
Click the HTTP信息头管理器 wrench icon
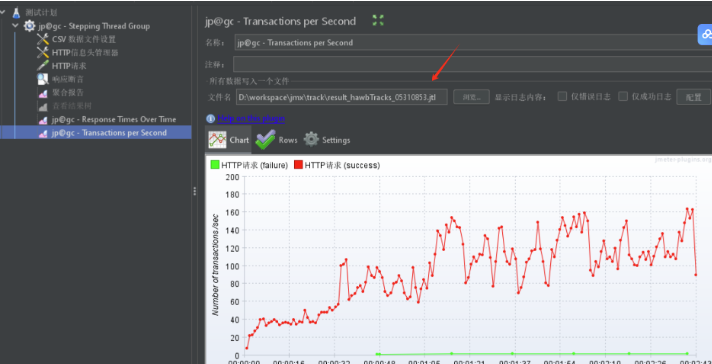click(x=43, y=52)
